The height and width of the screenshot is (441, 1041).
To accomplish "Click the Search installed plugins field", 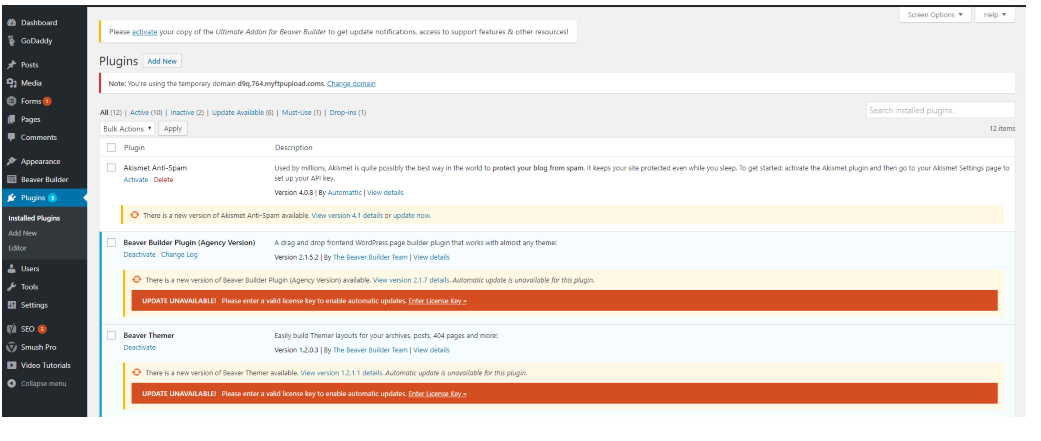I will pyautogui.click(x=940, y=110).
